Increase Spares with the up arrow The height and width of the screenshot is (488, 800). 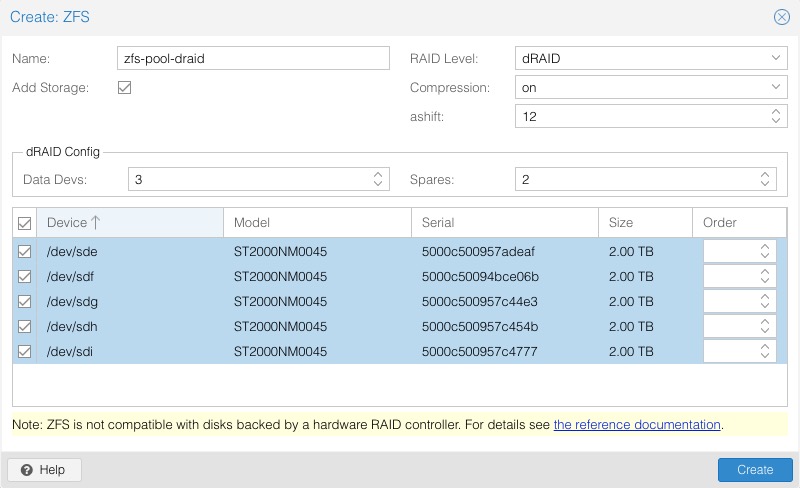point(764,175)
